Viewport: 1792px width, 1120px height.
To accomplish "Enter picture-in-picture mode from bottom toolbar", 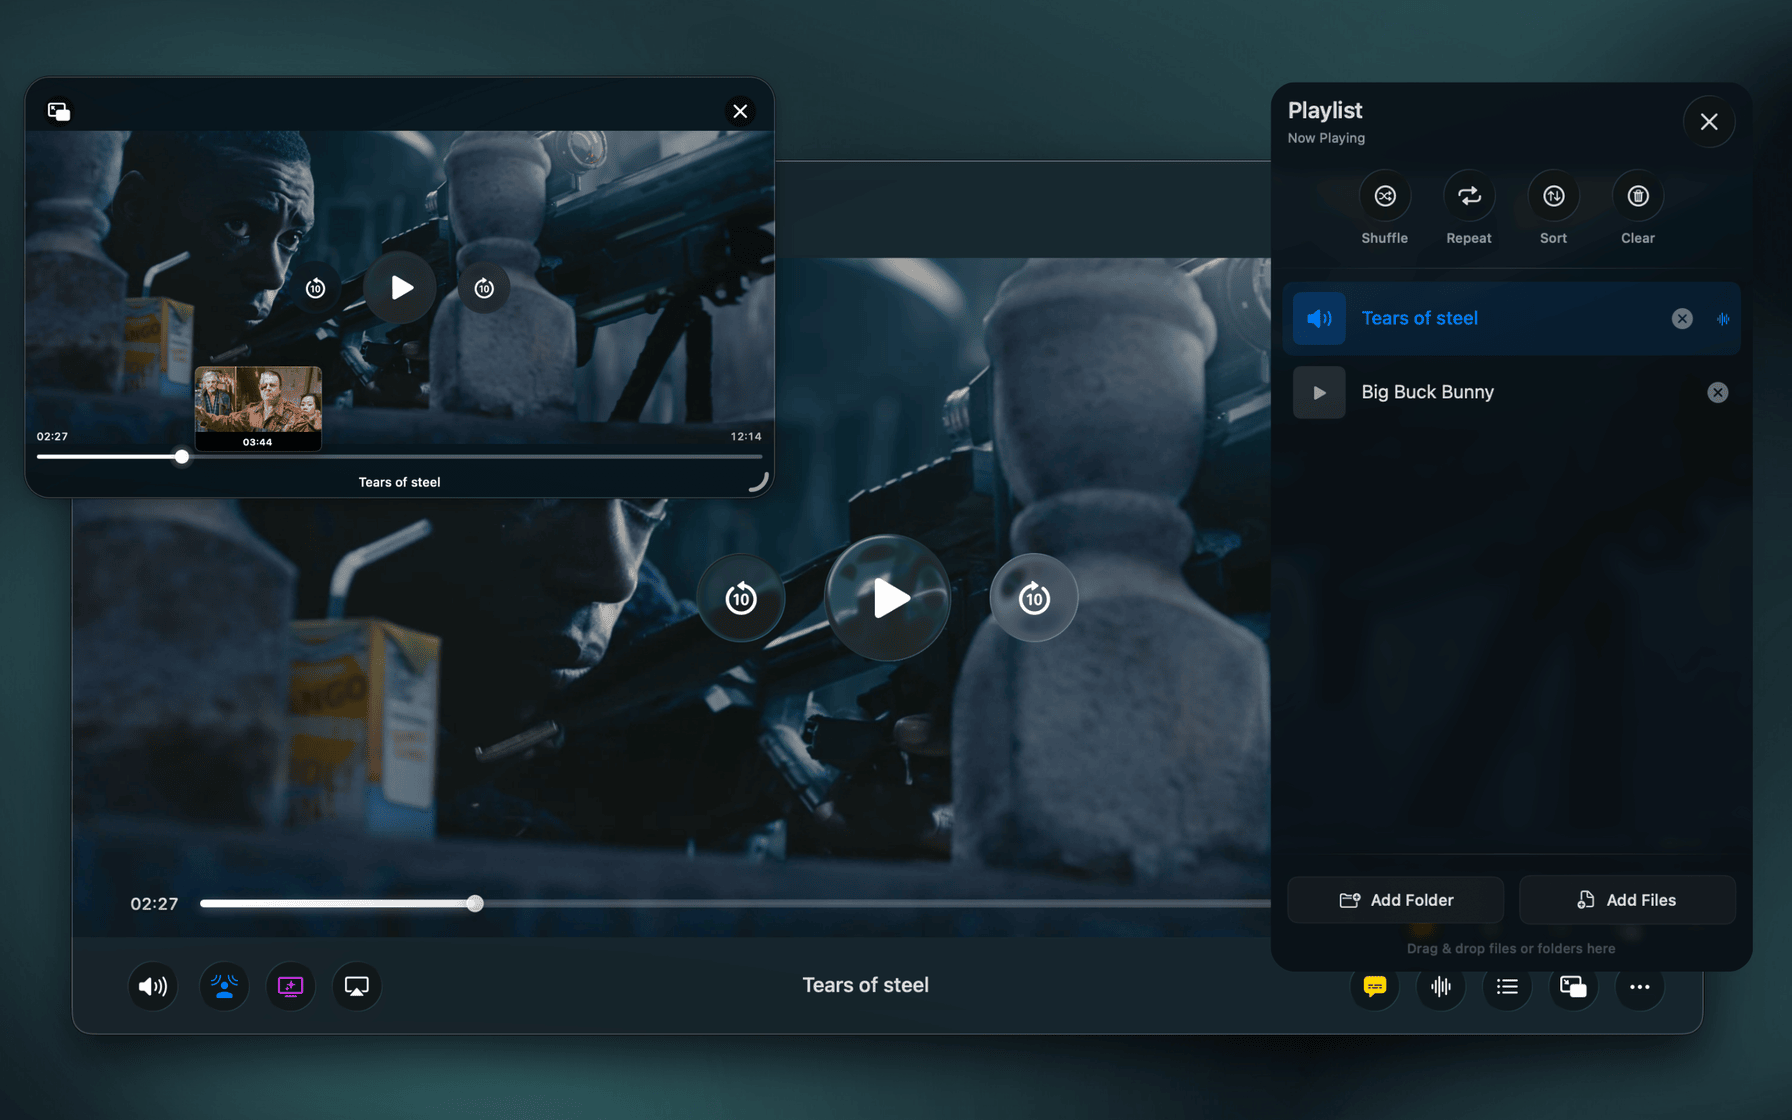I will (x=1572, y=986).
